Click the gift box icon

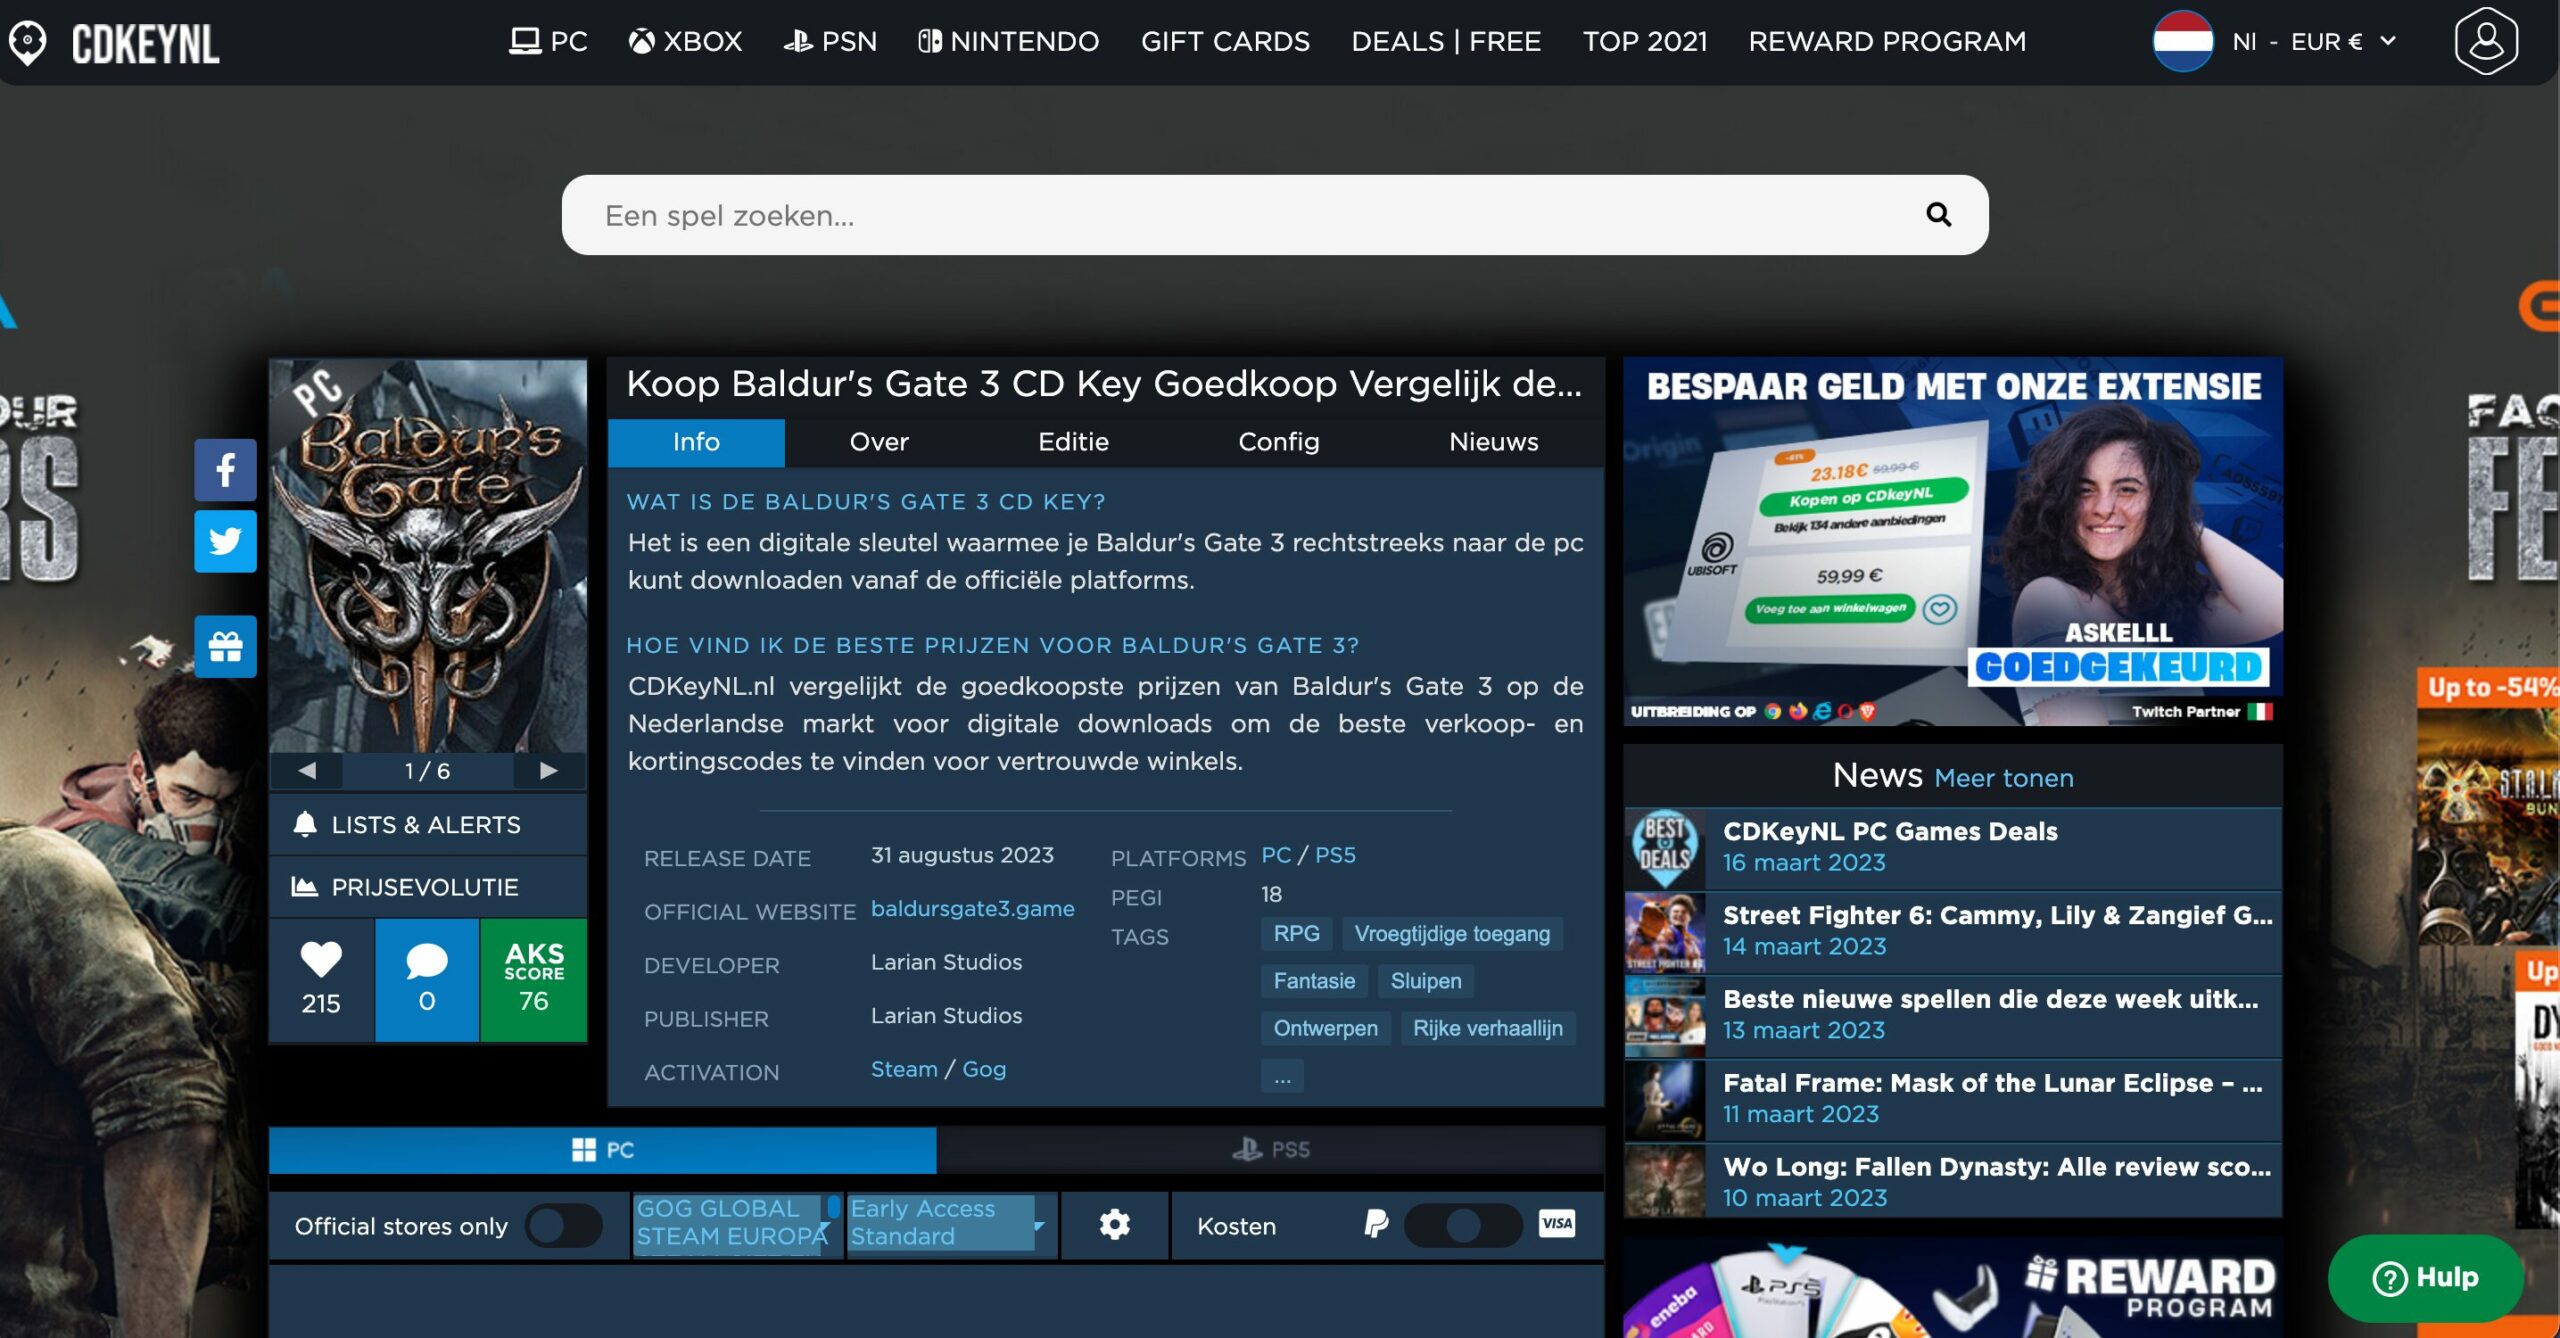click(225, 647)
